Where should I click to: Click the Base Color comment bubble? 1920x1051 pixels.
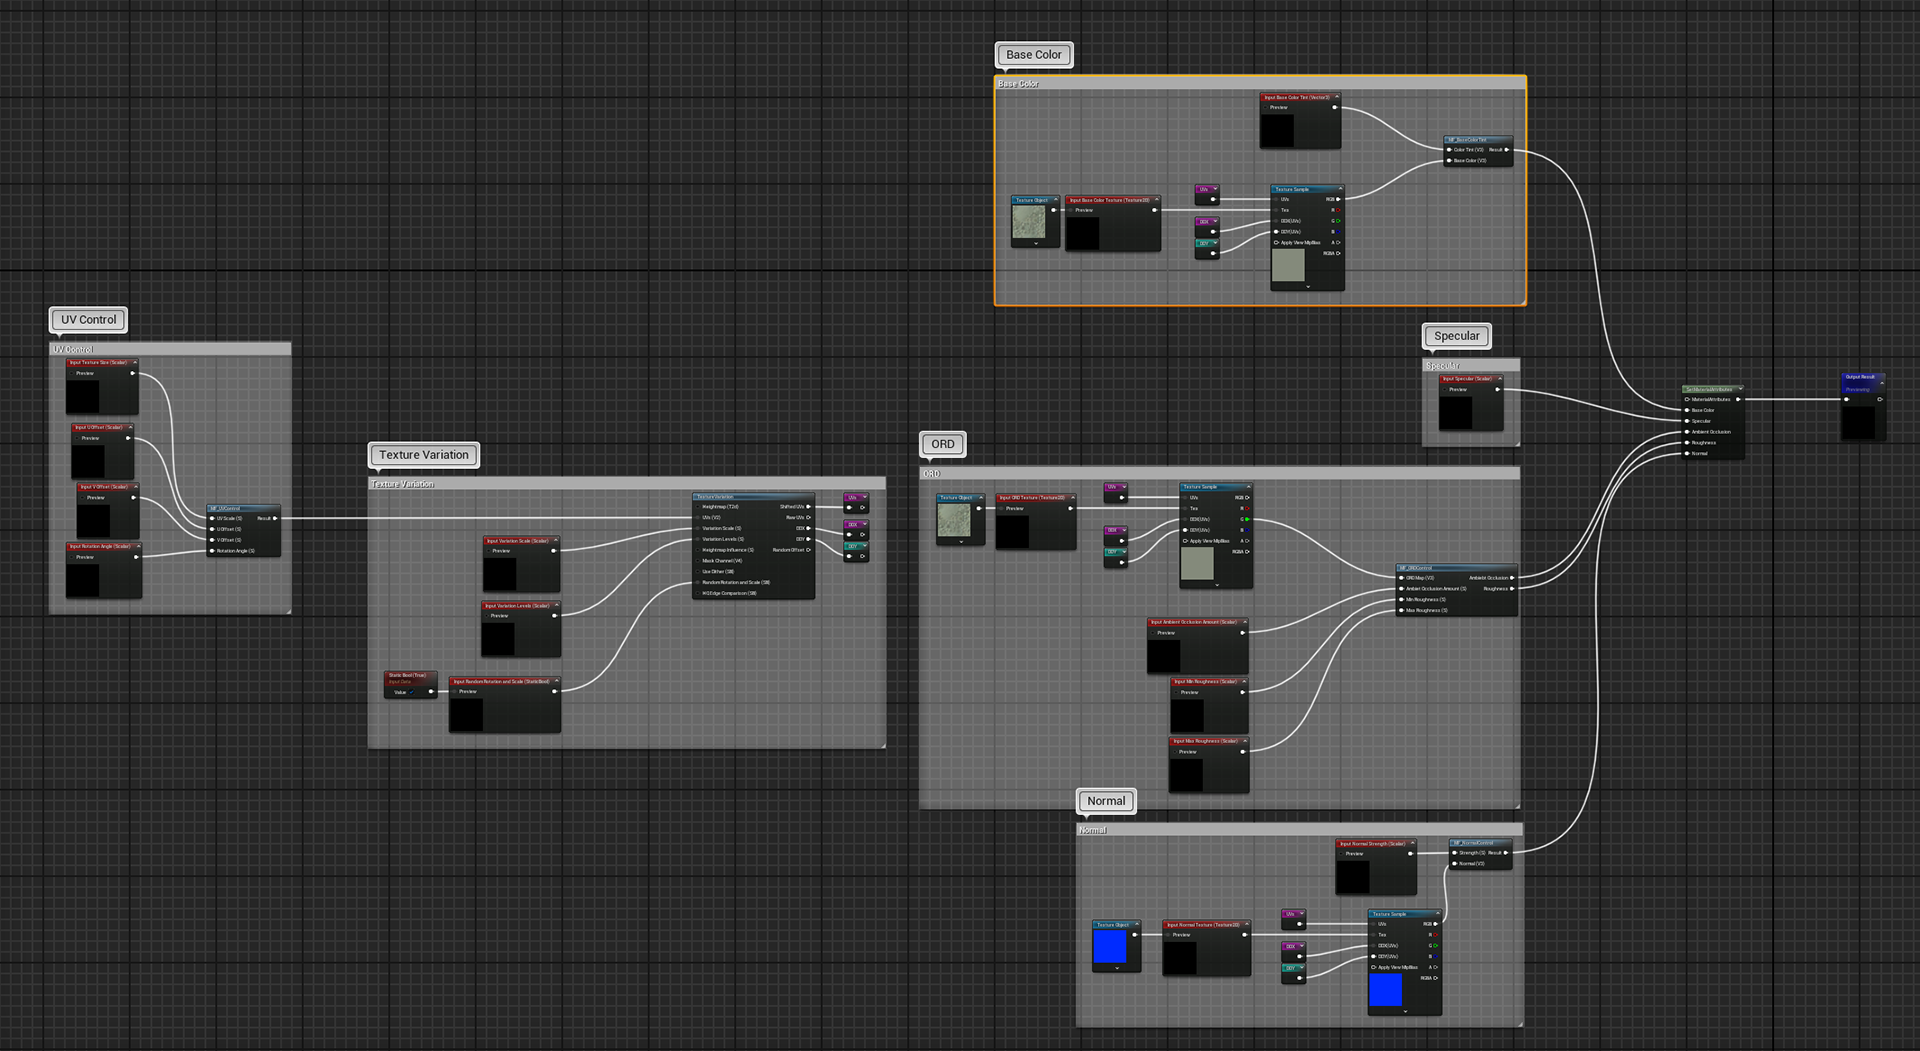click(1034, 55)
